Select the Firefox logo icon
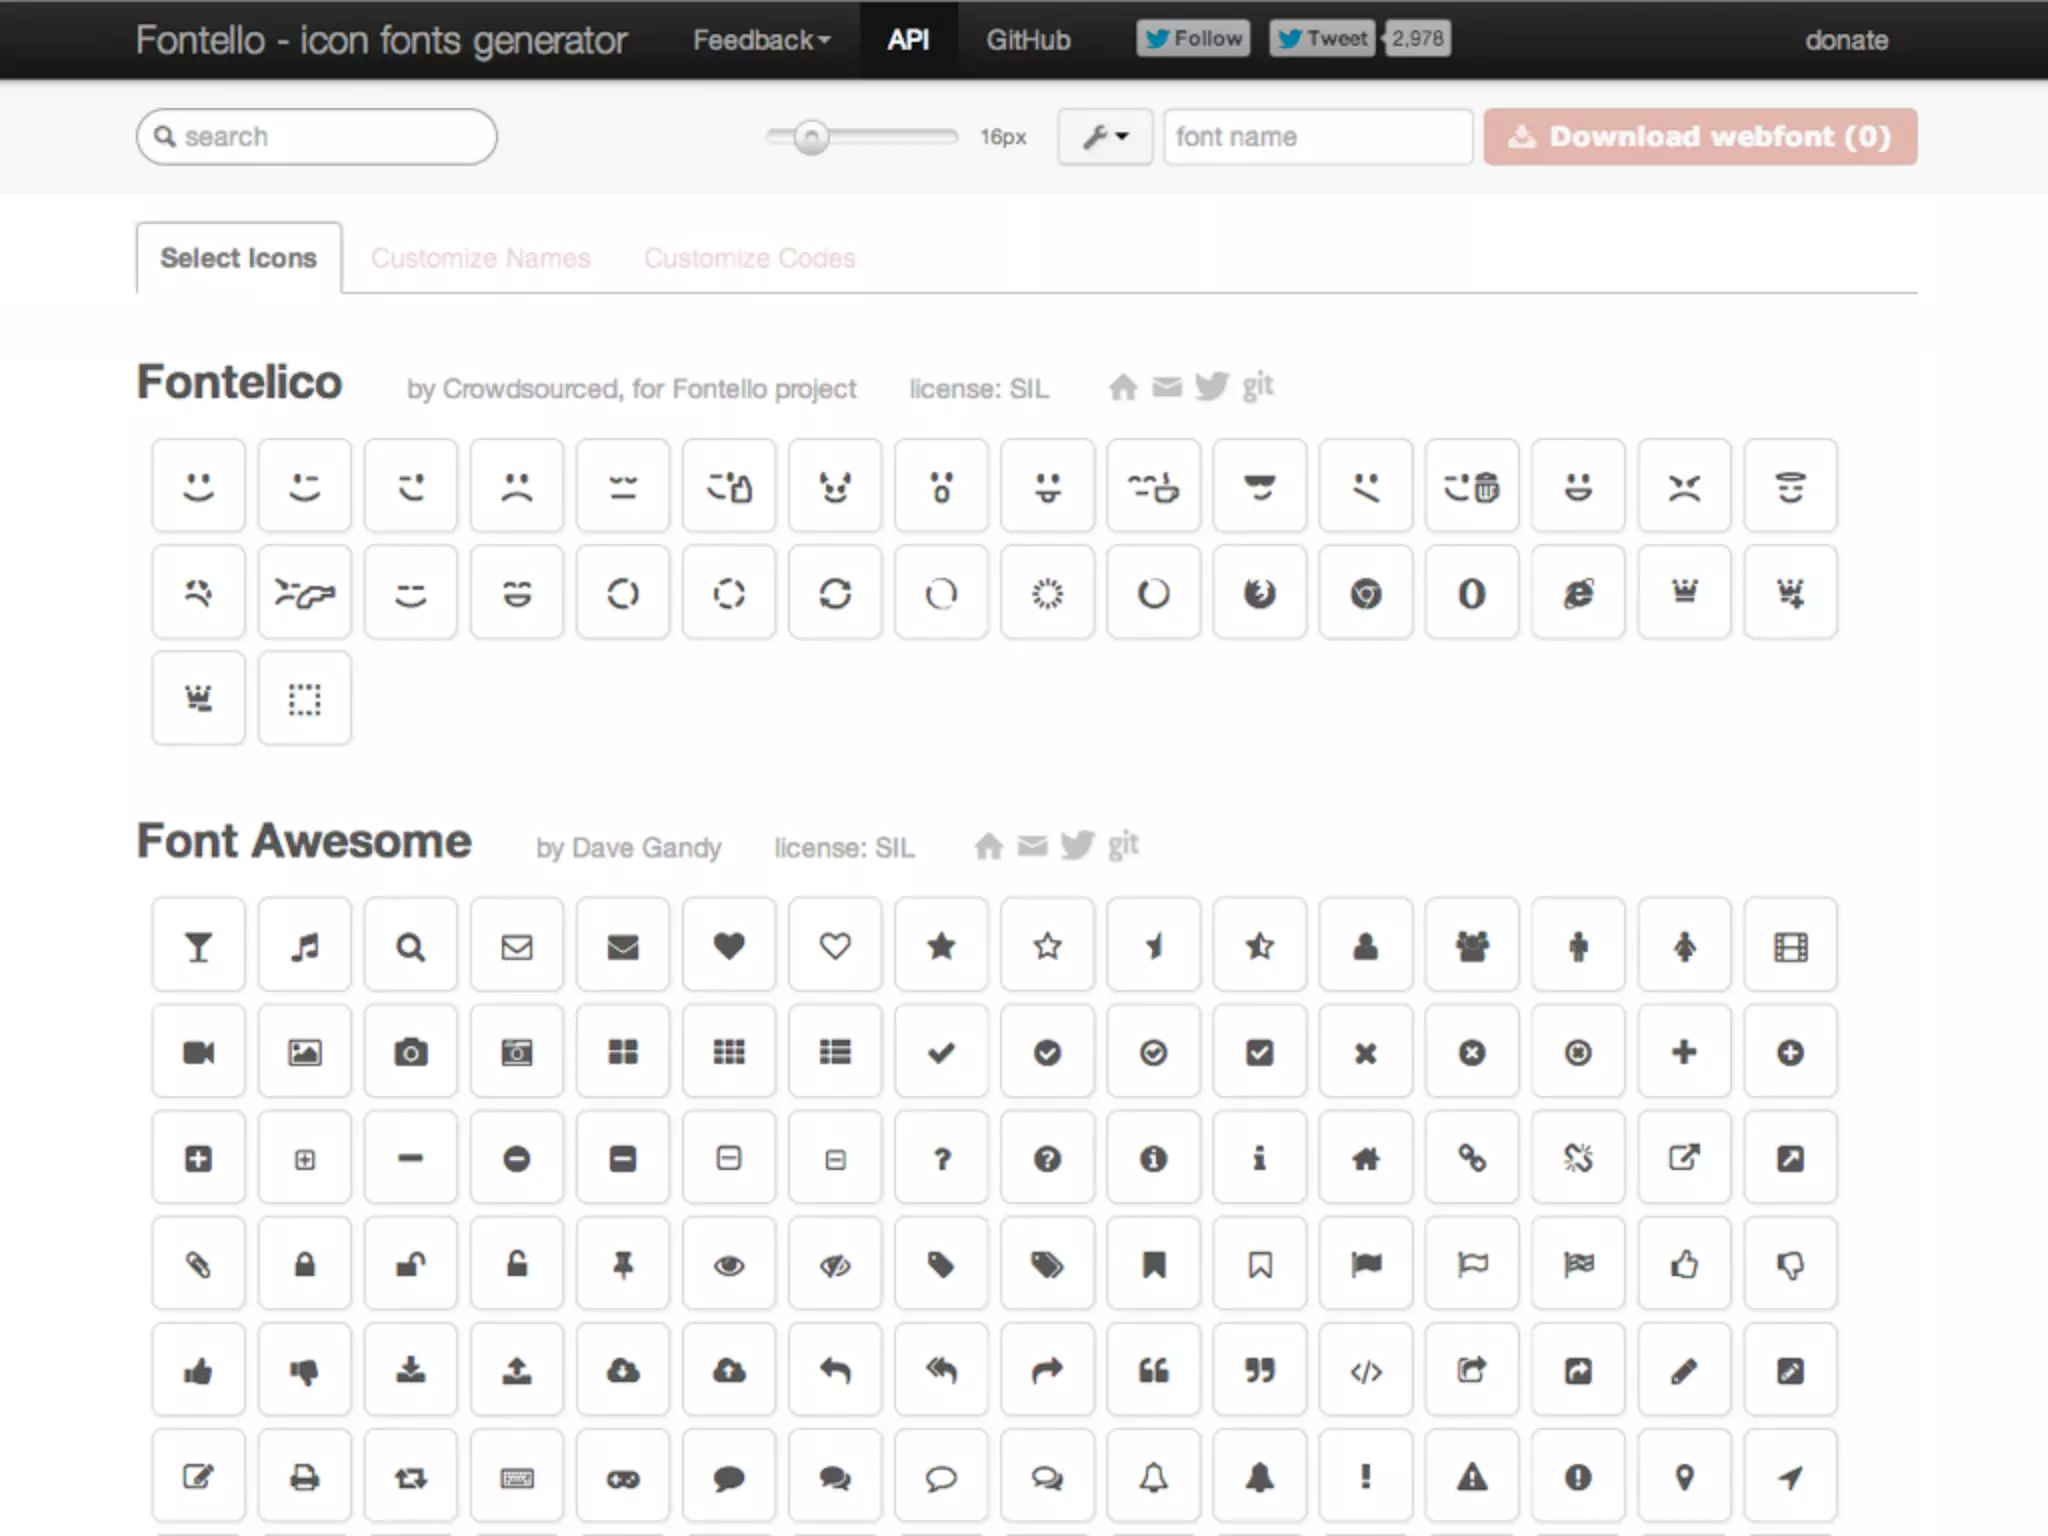2048x1536 pixels. [x=1260, y=593]
